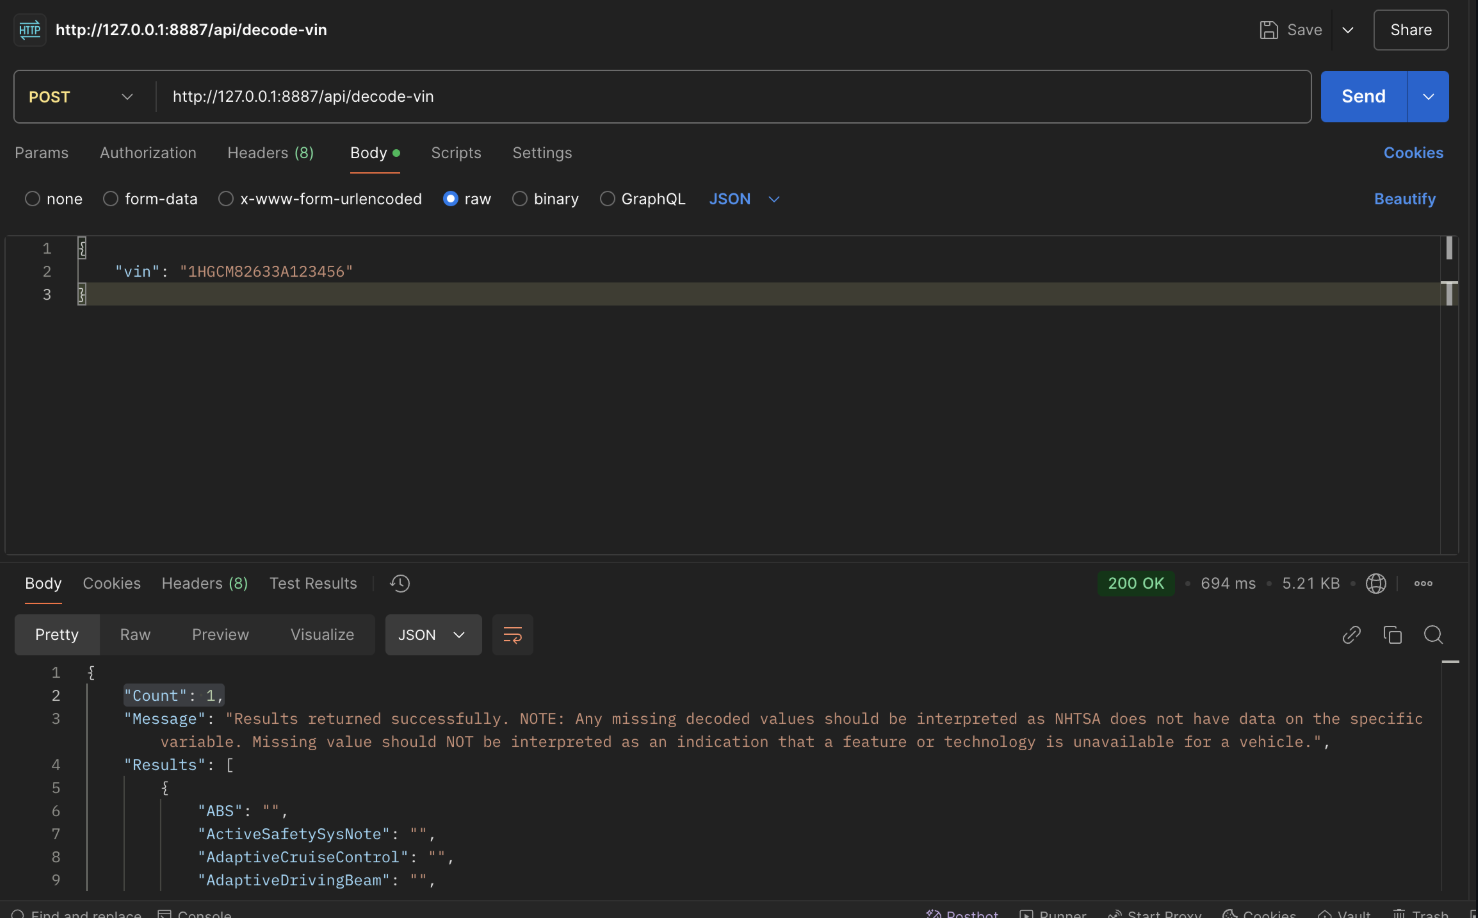Switch to the Settings tab
The width and height of the screenshot is (1478, 918).
pos(542,153)
